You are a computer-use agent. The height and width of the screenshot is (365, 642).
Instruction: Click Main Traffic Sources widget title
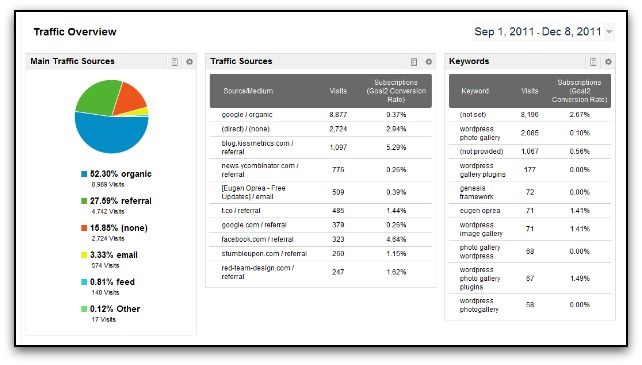click(x=72, y=61)
